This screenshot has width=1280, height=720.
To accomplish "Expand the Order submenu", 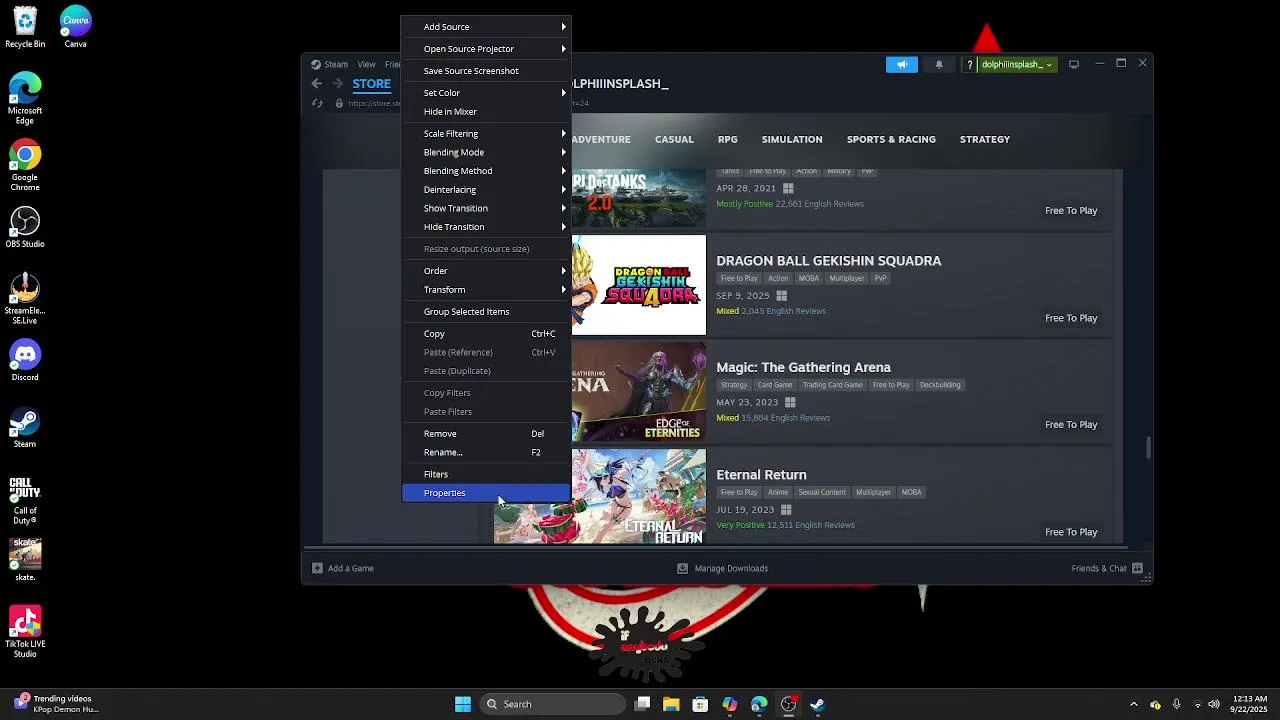I will point(485,271).
